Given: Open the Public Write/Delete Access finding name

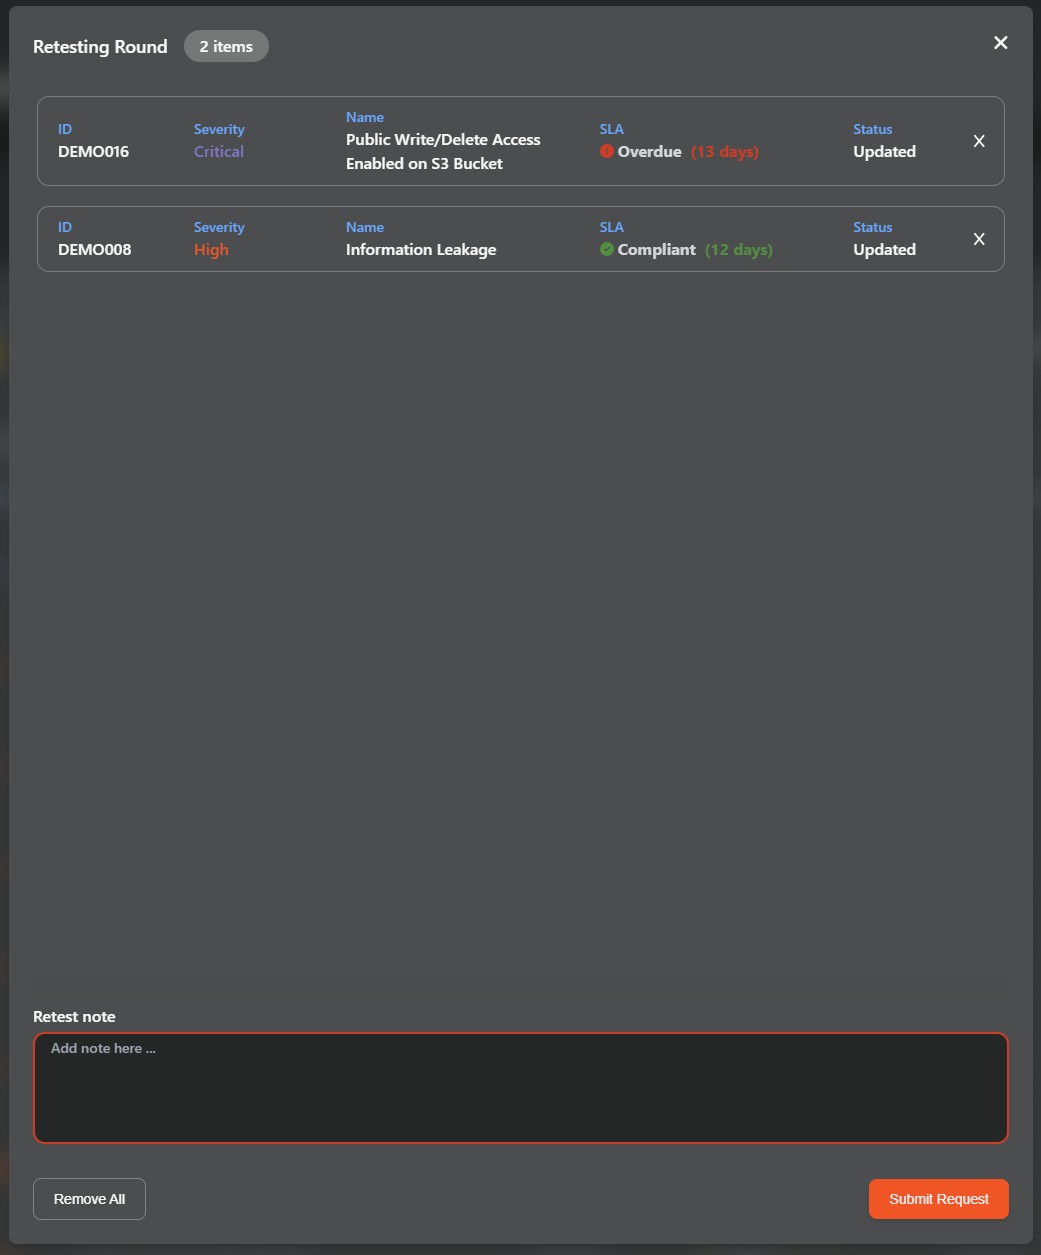Looking at the screenshot, I should (443, 152).
